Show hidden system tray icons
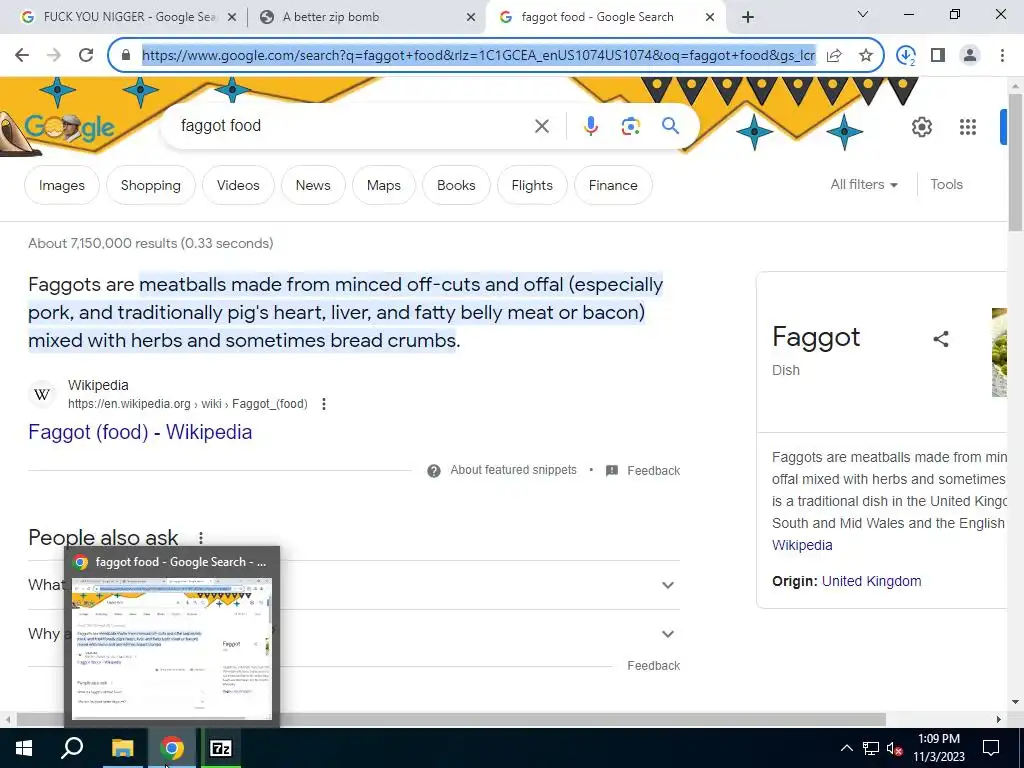Image resolution: width=1024 pixels, height=768 pixels. click(x=846, y=748)
